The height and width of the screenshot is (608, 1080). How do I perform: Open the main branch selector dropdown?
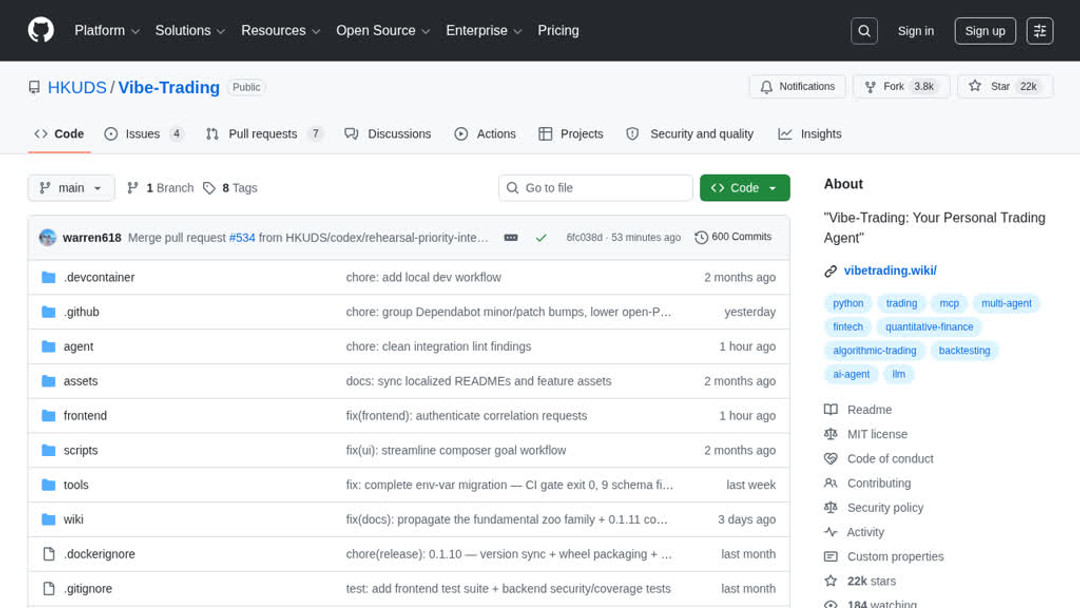(71, 188)
